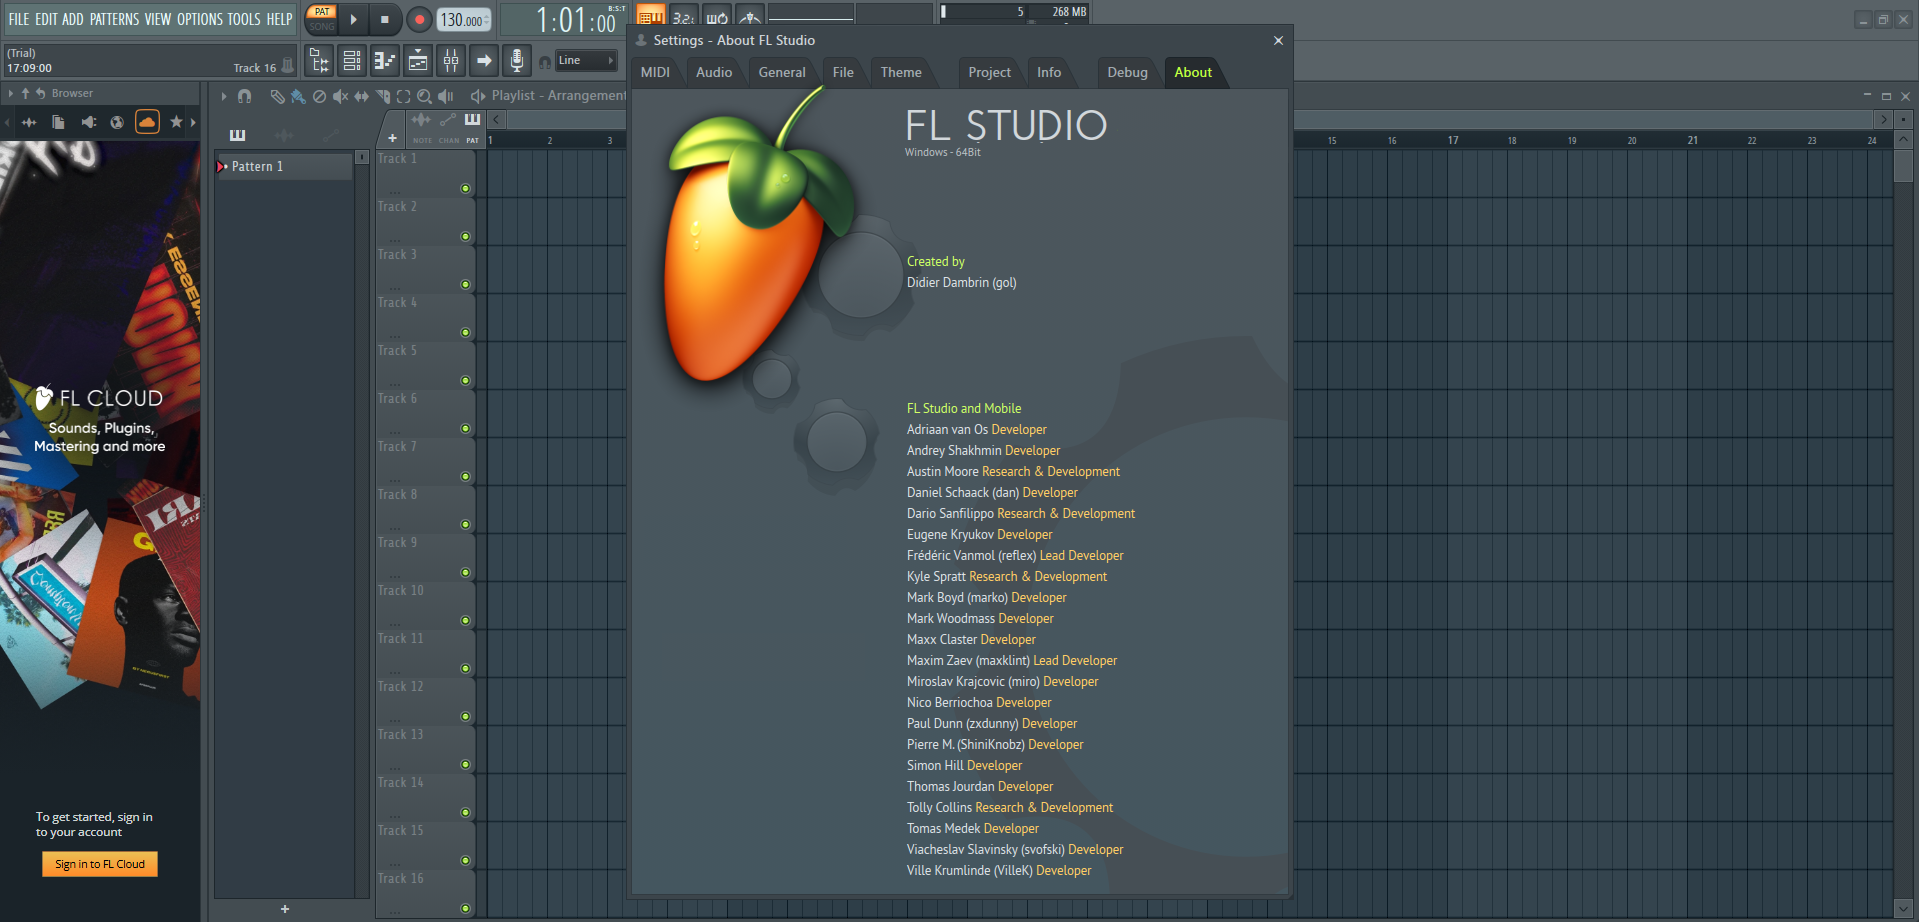Select the playlist mute tool
The height and width of the screenshot is (922, 1919).
[340, 96]
